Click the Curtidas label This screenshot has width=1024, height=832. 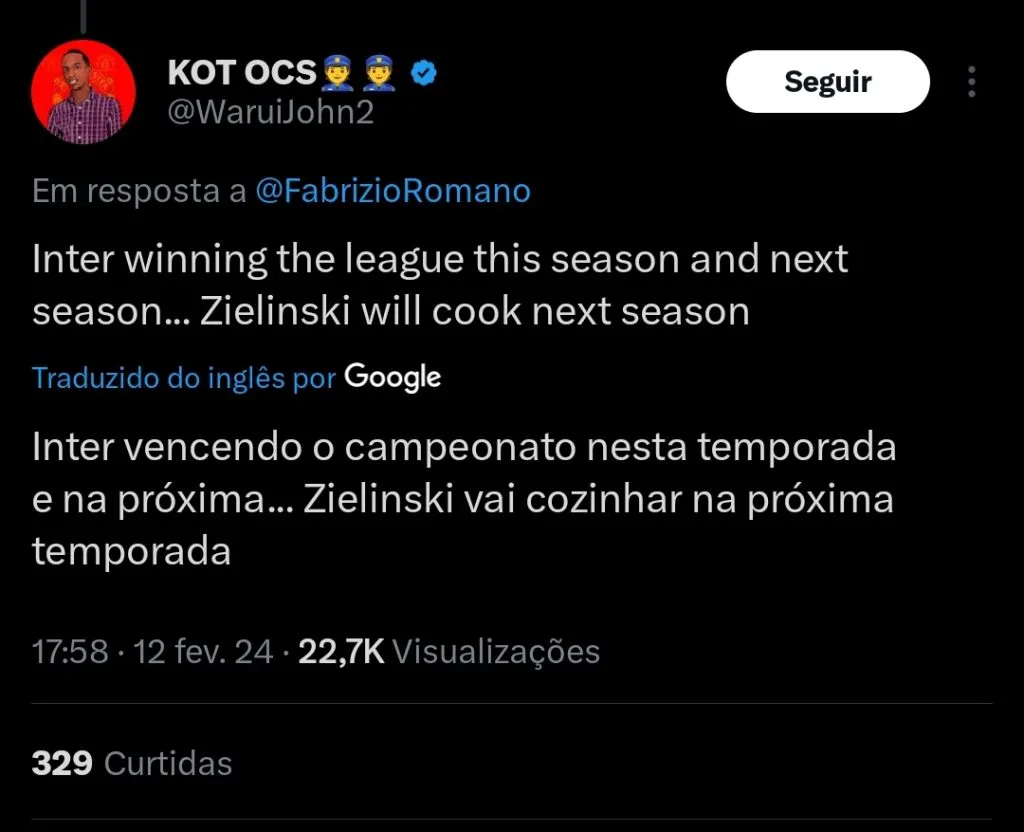(x=168, y=764)
